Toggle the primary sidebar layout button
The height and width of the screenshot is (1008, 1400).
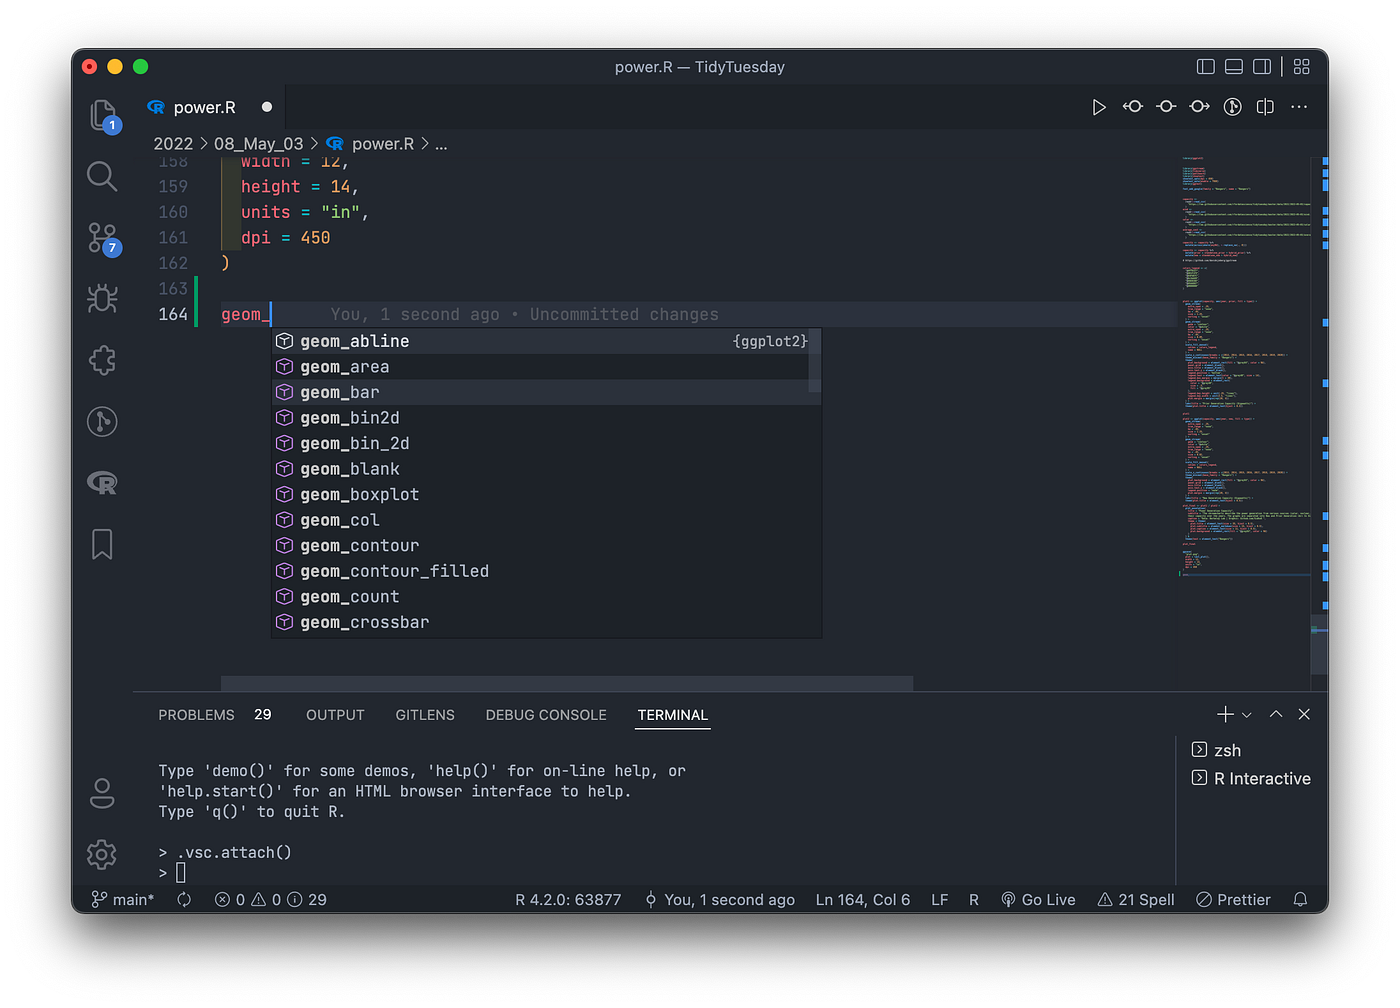[1206, 67]
